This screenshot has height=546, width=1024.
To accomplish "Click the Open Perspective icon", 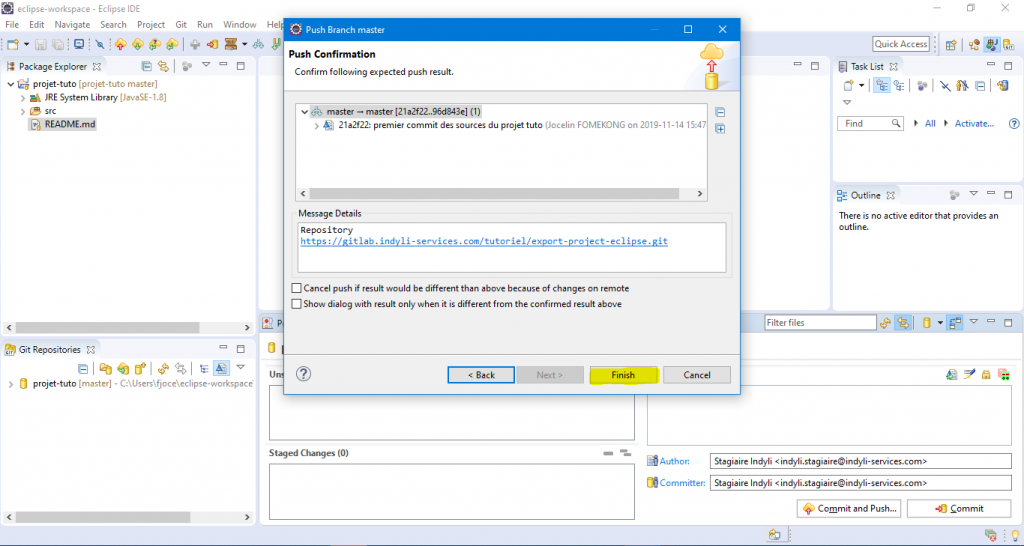I will (x=951, y=44).
